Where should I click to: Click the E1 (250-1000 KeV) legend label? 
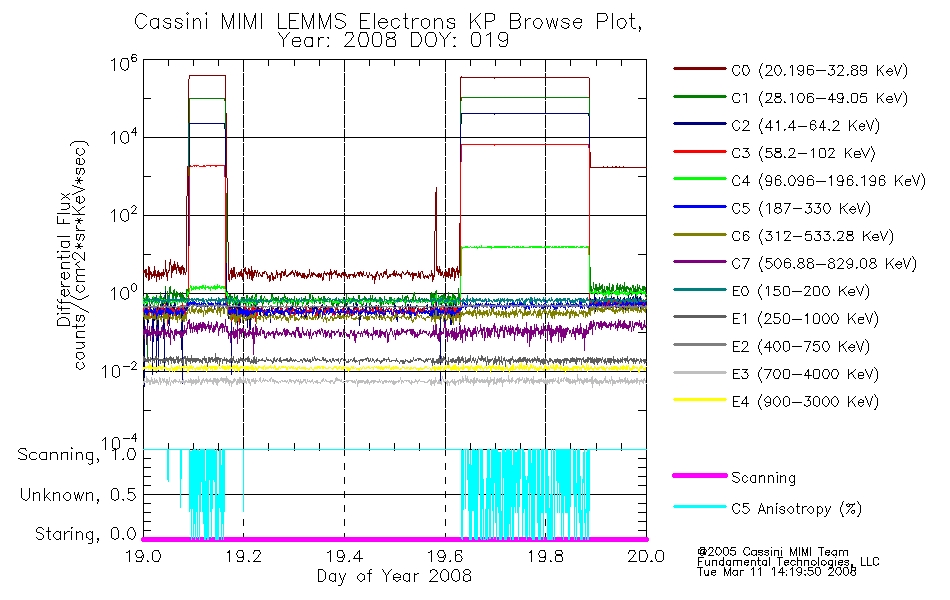coord(805,319)
